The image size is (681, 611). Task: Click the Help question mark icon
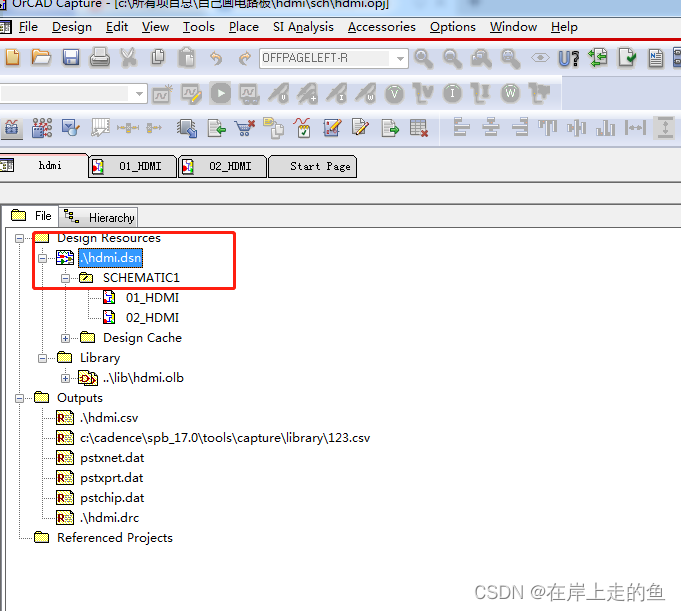click(568, 58)
